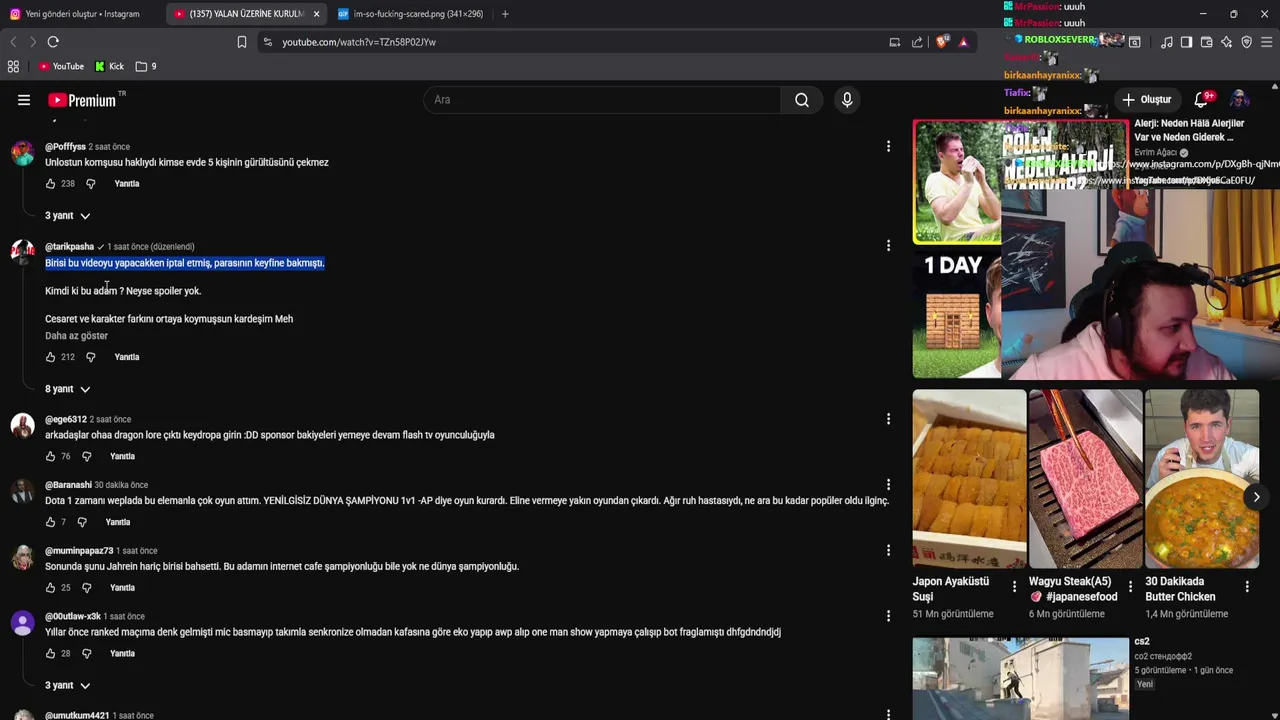Click @Baranashi profile avatar
The width and height of the screenshot is (1280, 720).
22,491
